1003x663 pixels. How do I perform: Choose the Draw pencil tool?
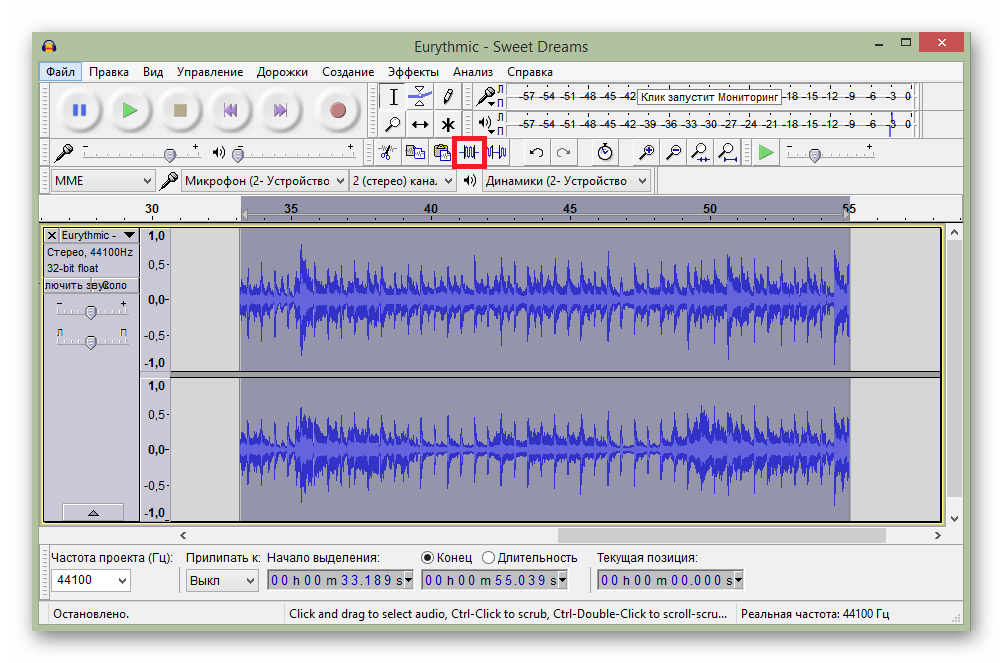(448, 97)
